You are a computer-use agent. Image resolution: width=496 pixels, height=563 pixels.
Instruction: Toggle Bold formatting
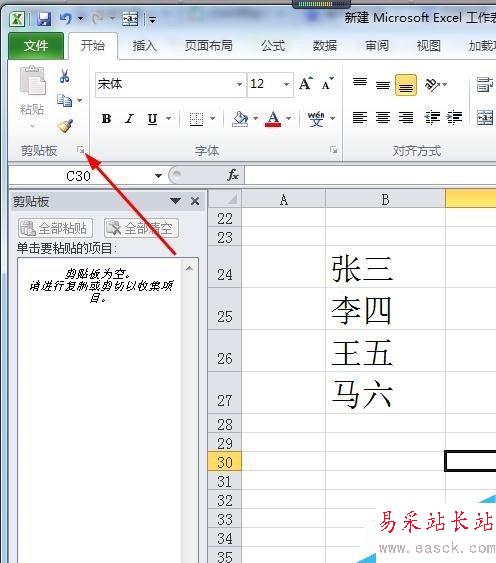[106, 118]
